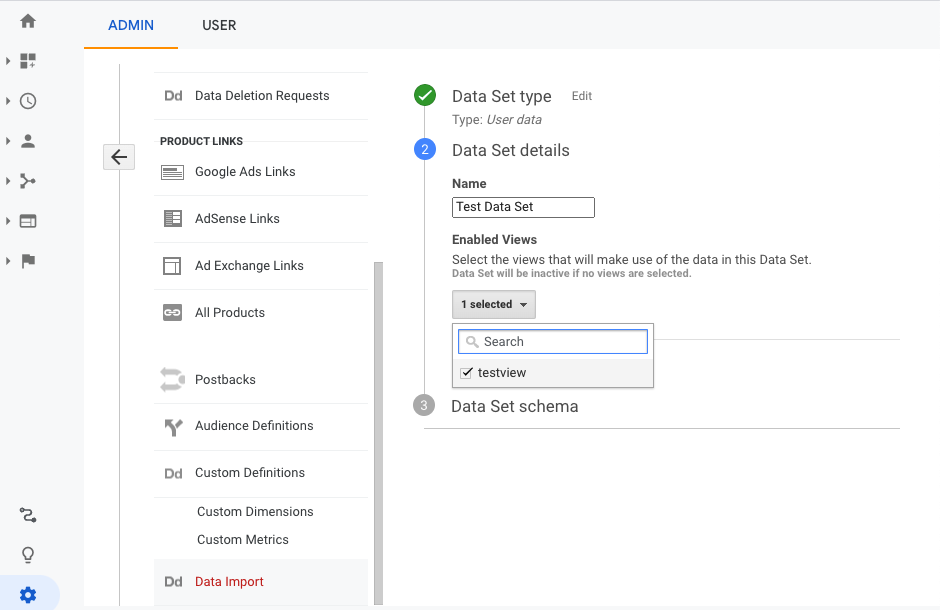The image size is (940, 610).
Task: Select the ADMIN tab
Action: point(131,25)
